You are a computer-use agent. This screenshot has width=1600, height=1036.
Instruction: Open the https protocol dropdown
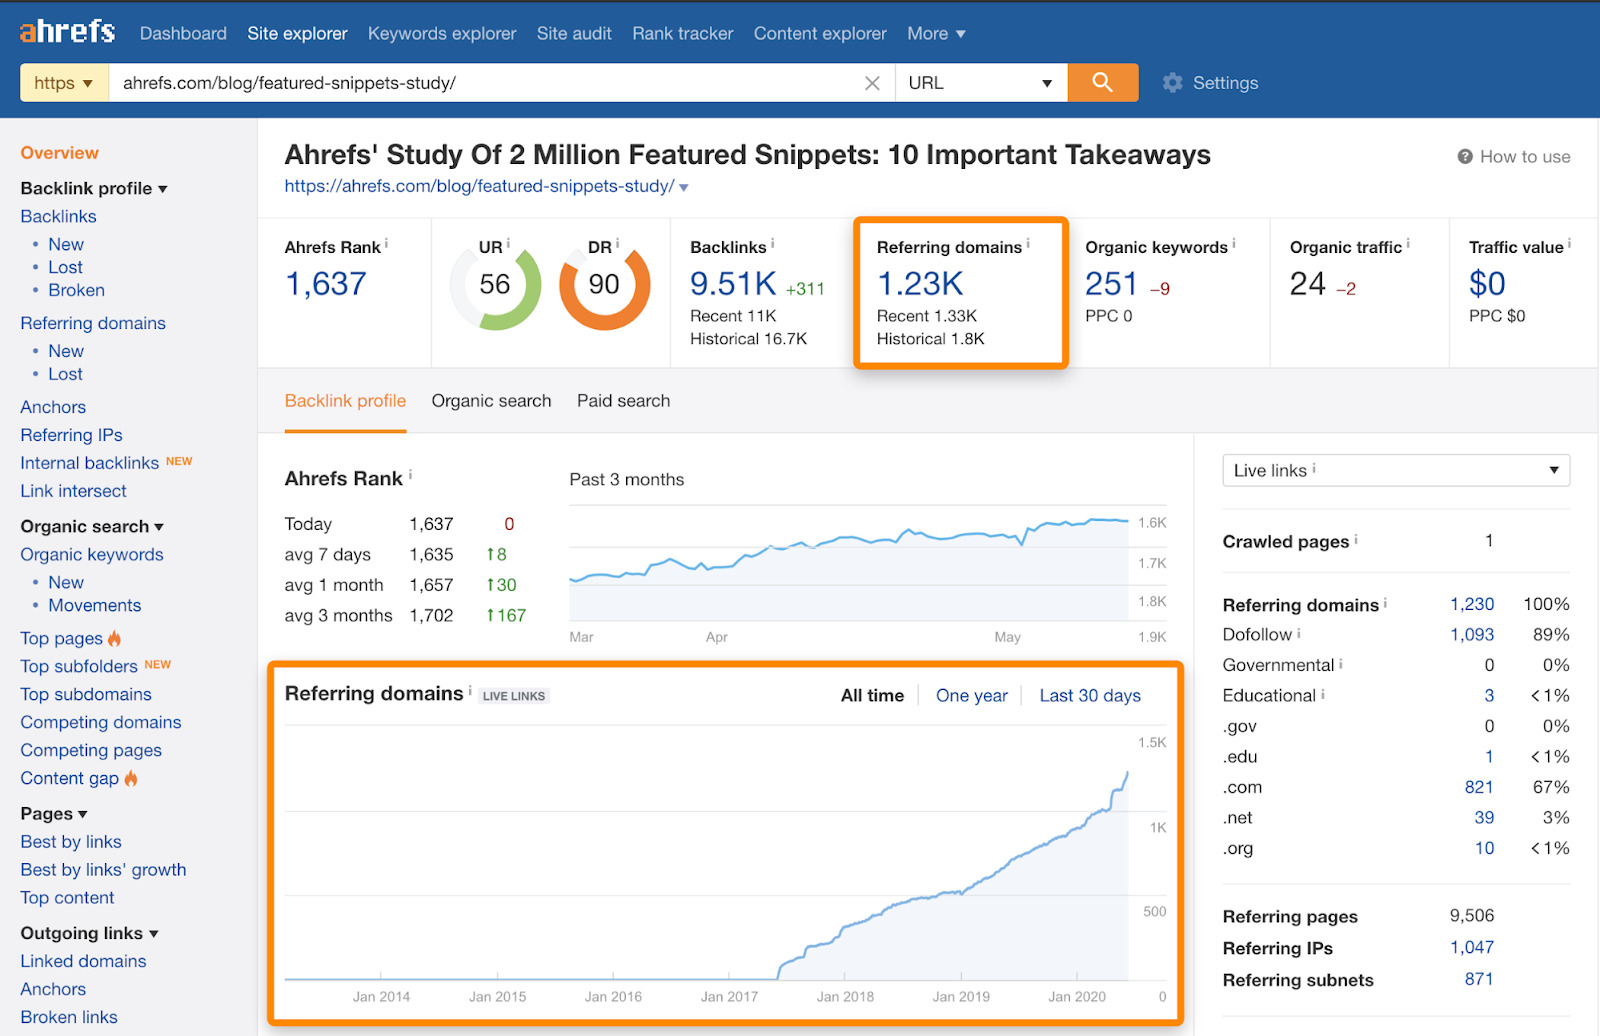click(63, 83)
